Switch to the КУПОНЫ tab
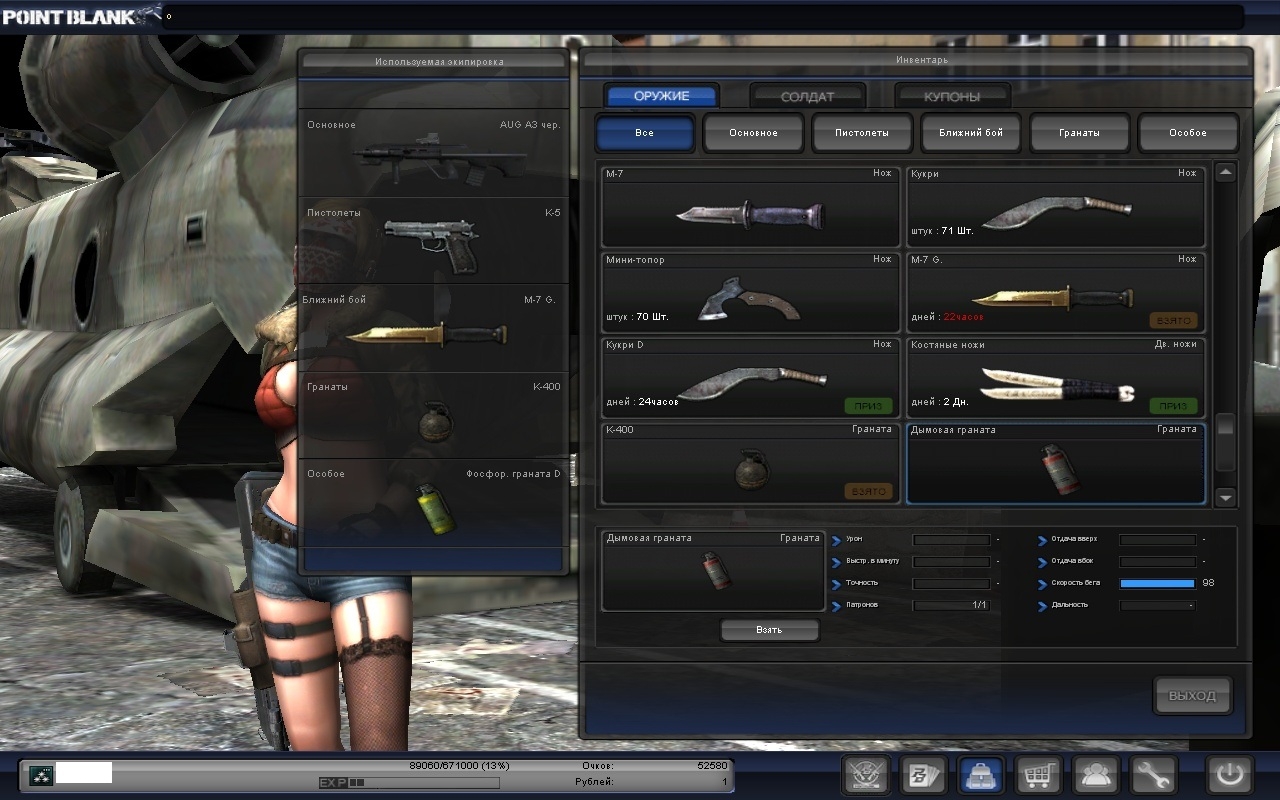The width and height of the screenshot is (1280, 800). (952, 97)
